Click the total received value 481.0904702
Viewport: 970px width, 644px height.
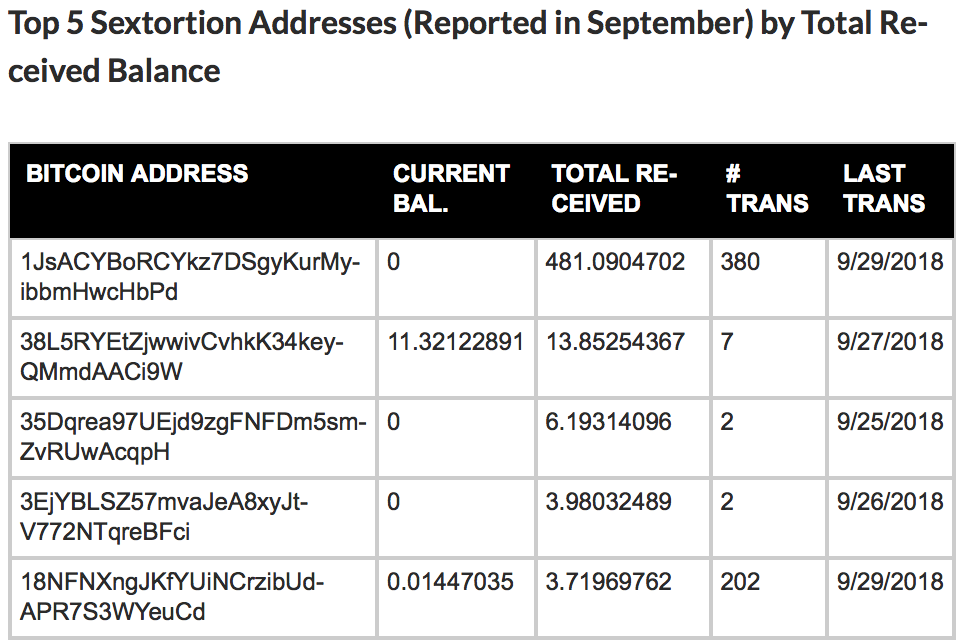(615, 262)
